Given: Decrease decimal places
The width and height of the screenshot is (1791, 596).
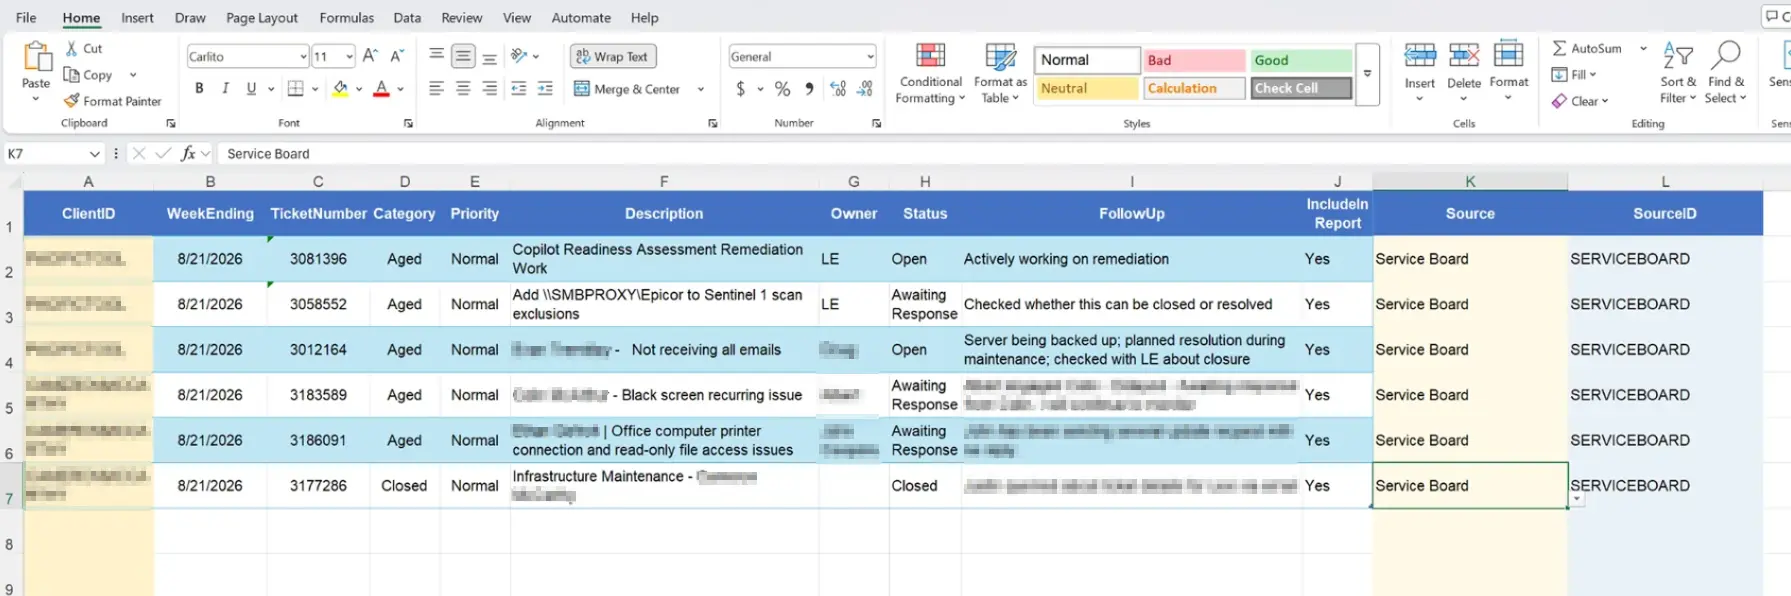Looking at the screenshot, I should pos(866,89).
